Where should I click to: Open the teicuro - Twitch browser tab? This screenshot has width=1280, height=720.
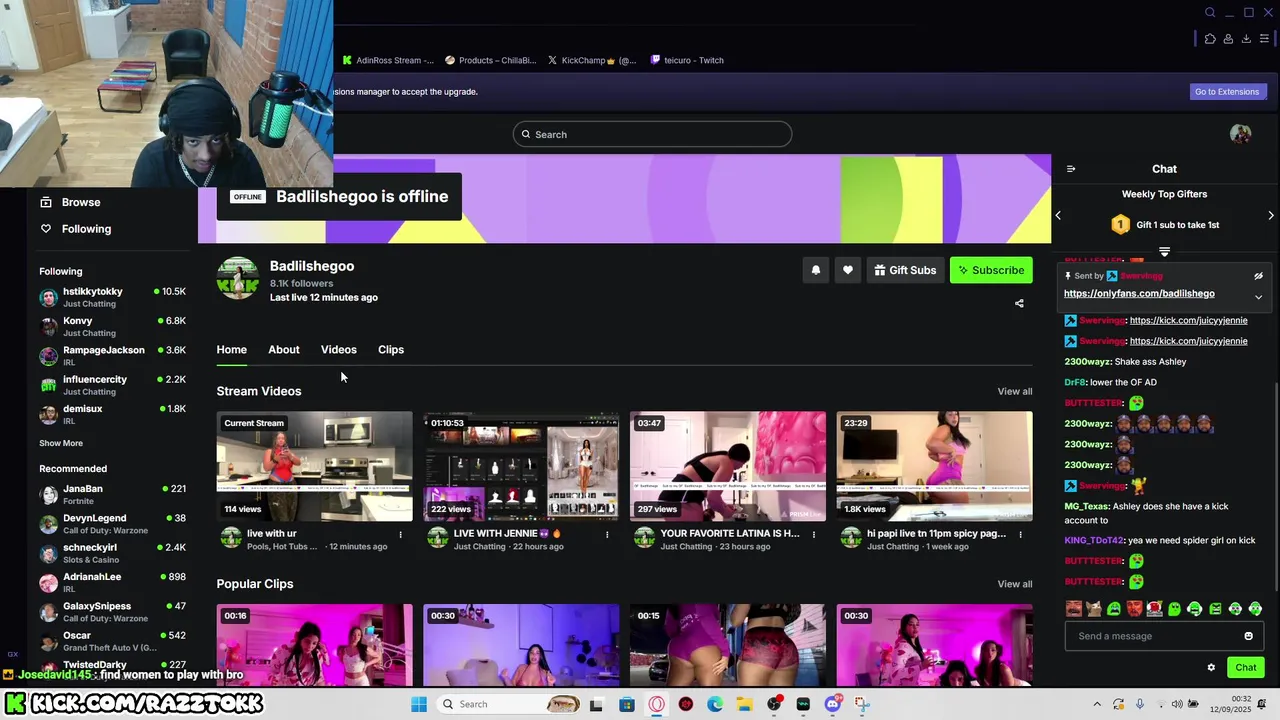687,60
